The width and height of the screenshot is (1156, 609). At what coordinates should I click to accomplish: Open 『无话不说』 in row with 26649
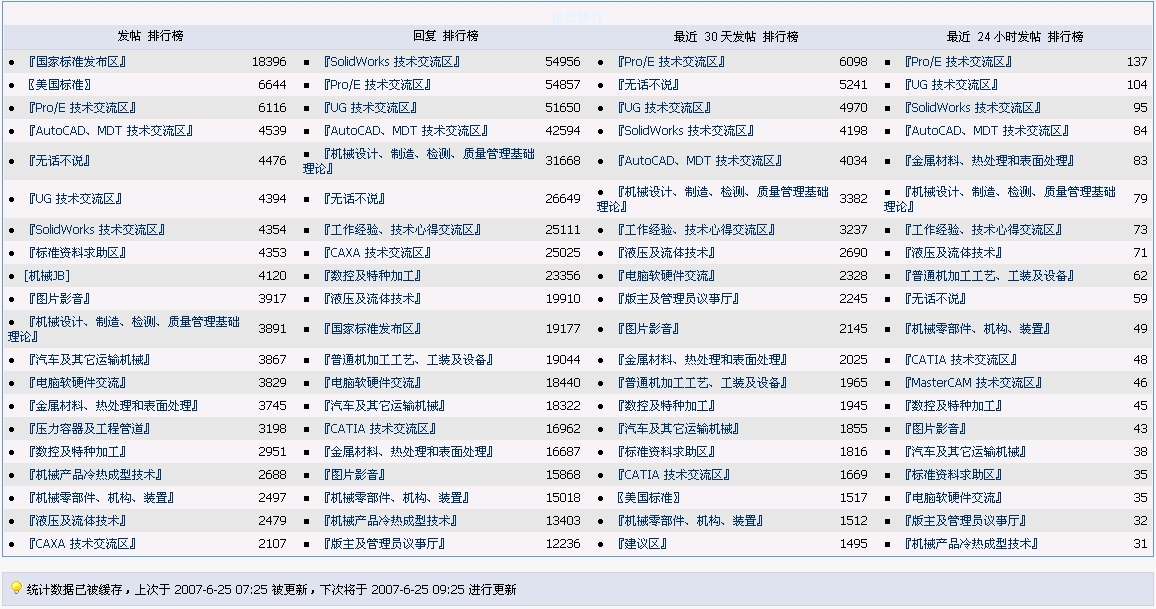coord(354,199)
